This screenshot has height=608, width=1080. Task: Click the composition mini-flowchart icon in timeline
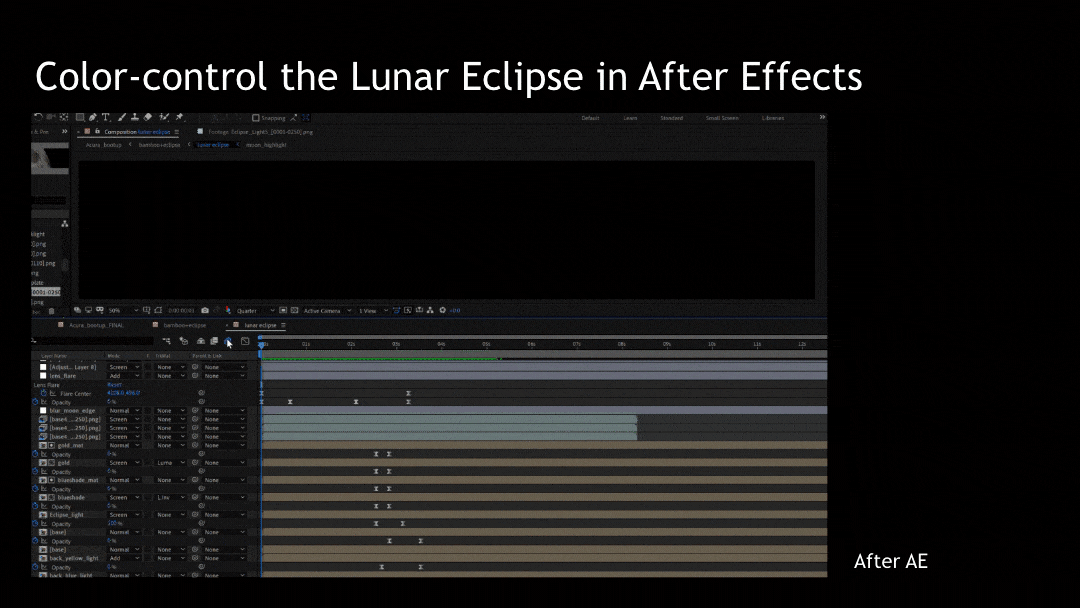166,342
